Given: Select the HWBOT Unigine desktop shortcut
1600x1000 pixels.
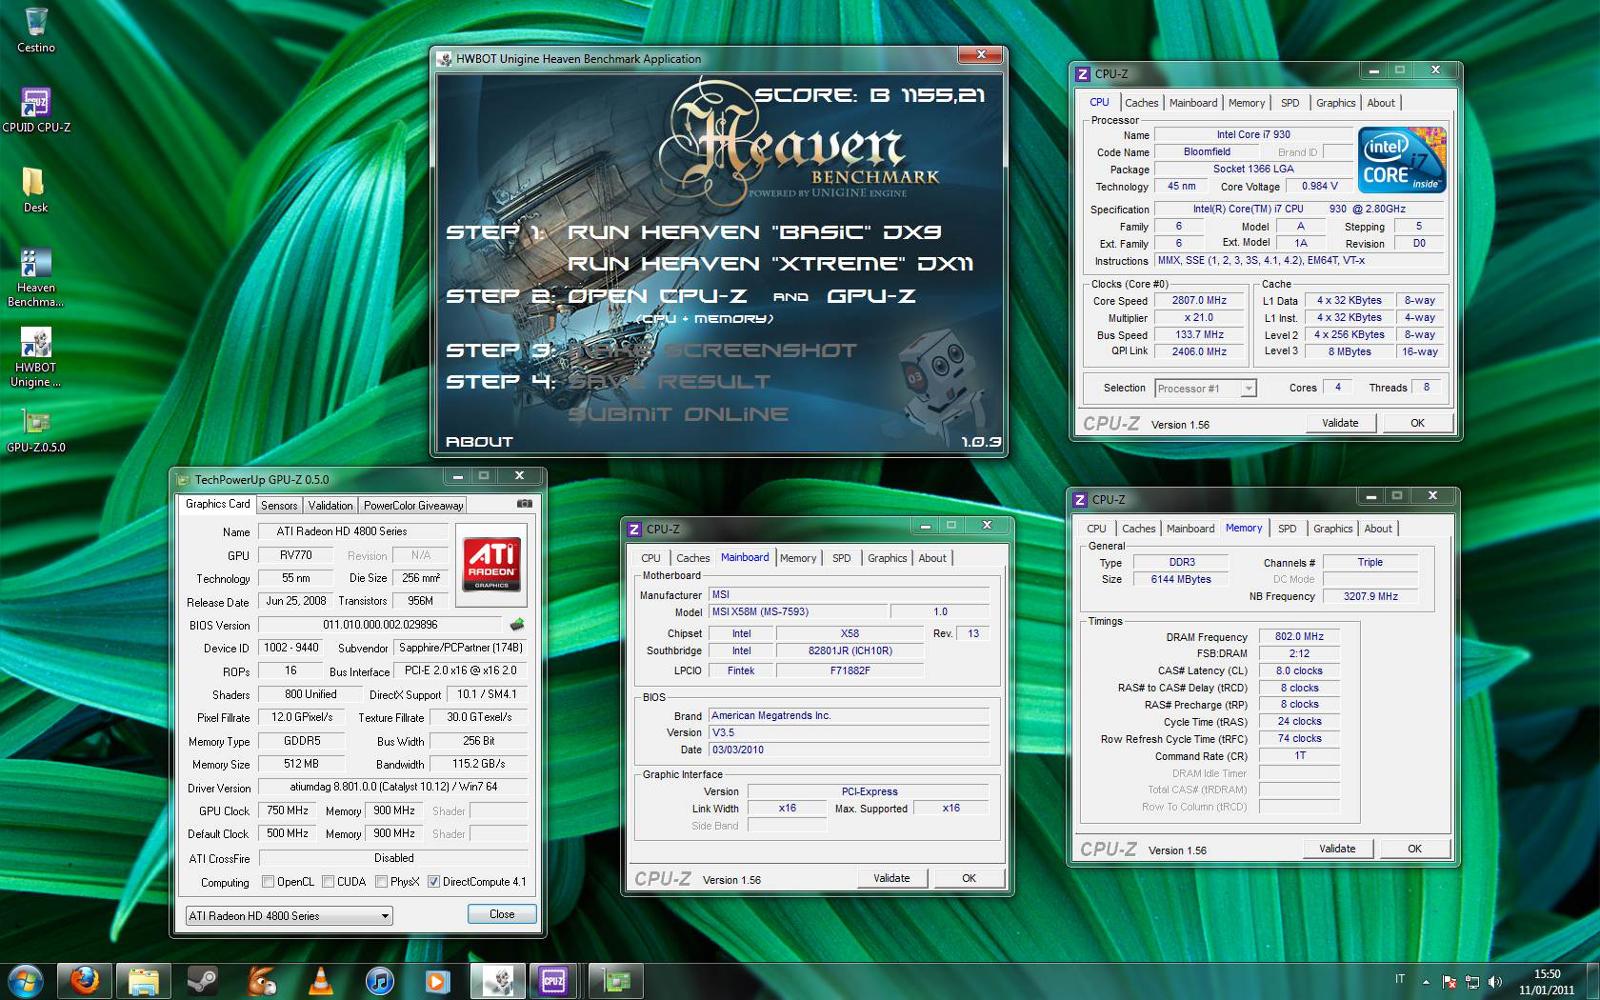Looking at the screenshot, I should [x=36, y=357].
